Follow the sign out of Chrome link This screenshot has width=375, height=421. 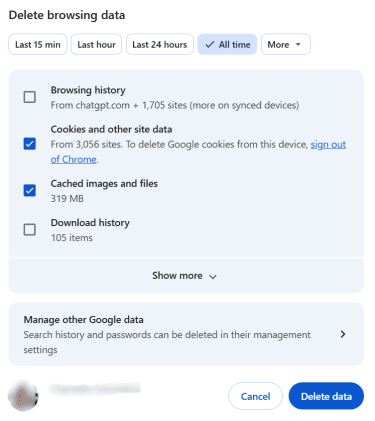point(198,152)
